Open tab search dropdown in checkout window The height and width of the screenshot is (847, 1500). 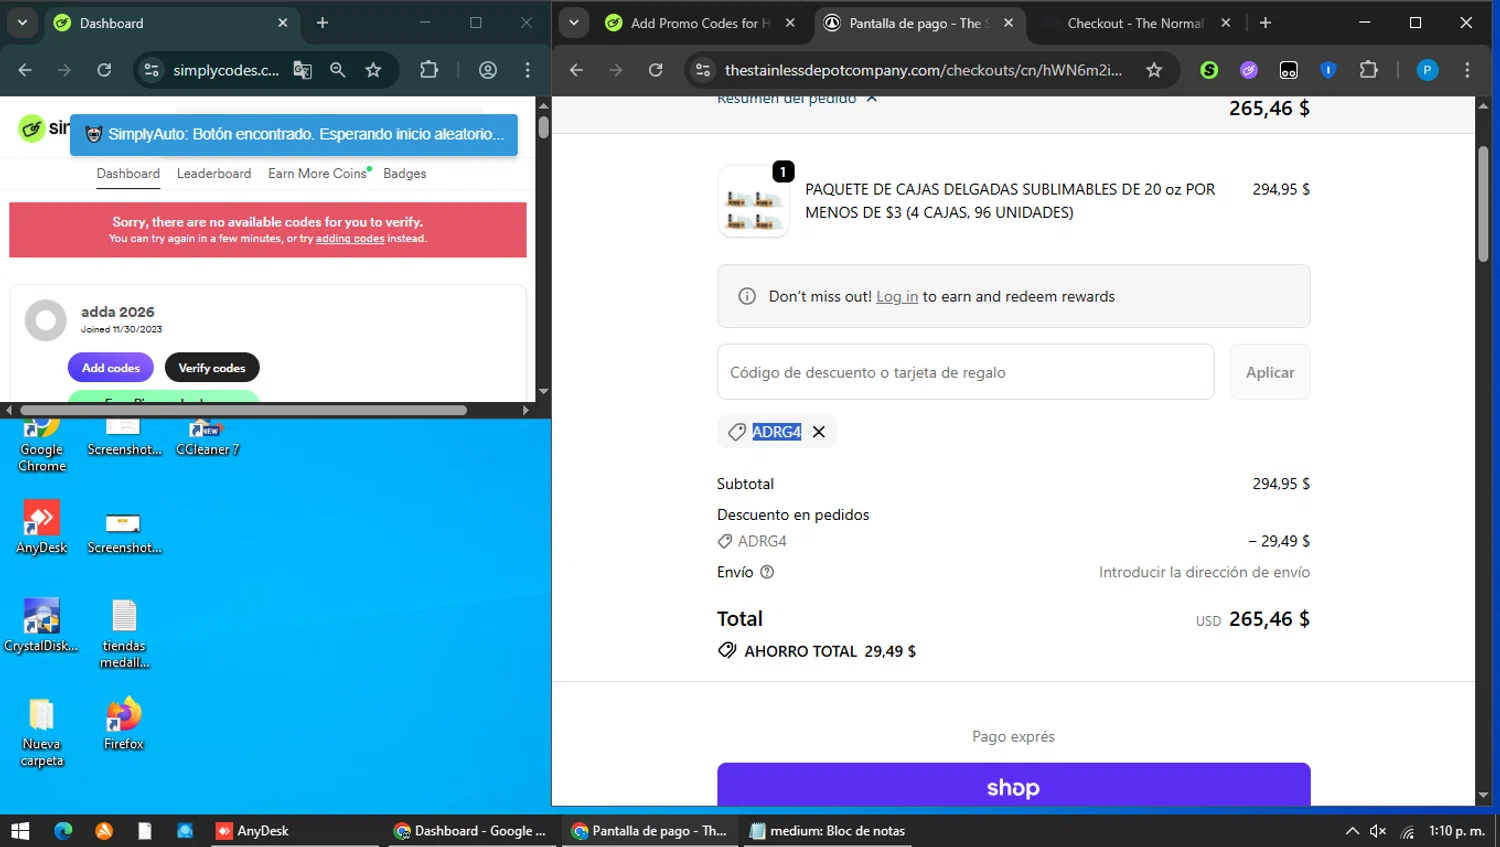pos(574,22)
